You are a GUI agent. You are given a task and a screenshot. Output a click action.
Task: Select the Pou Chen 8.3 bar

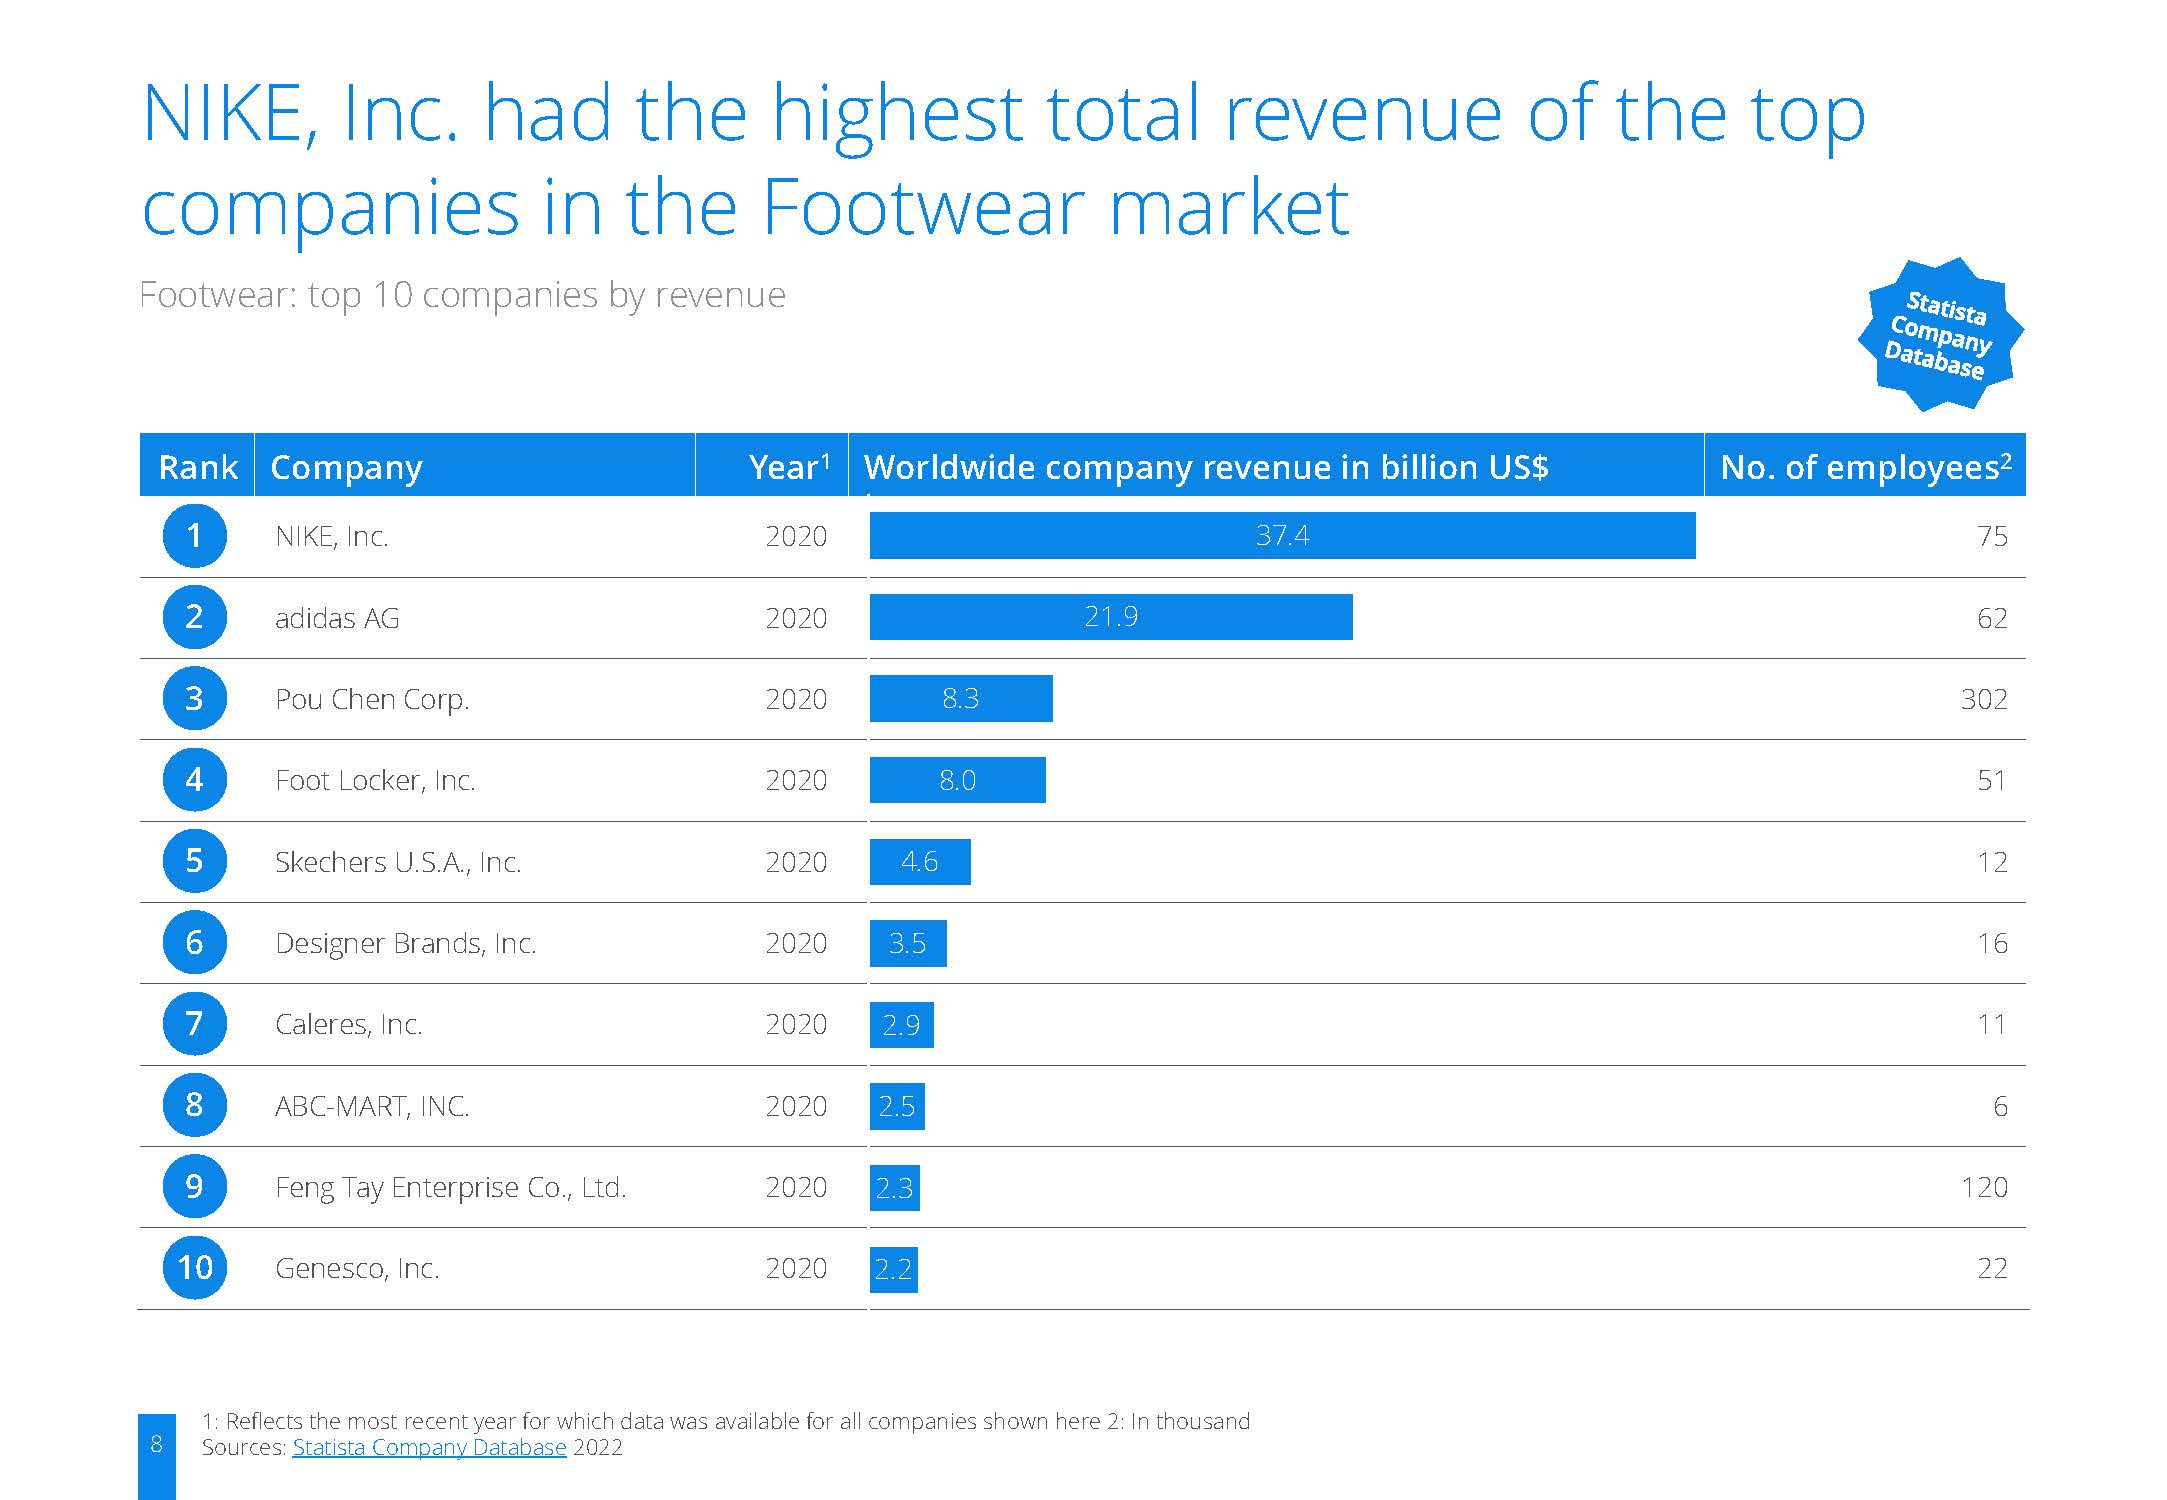(x=961, y=698)
